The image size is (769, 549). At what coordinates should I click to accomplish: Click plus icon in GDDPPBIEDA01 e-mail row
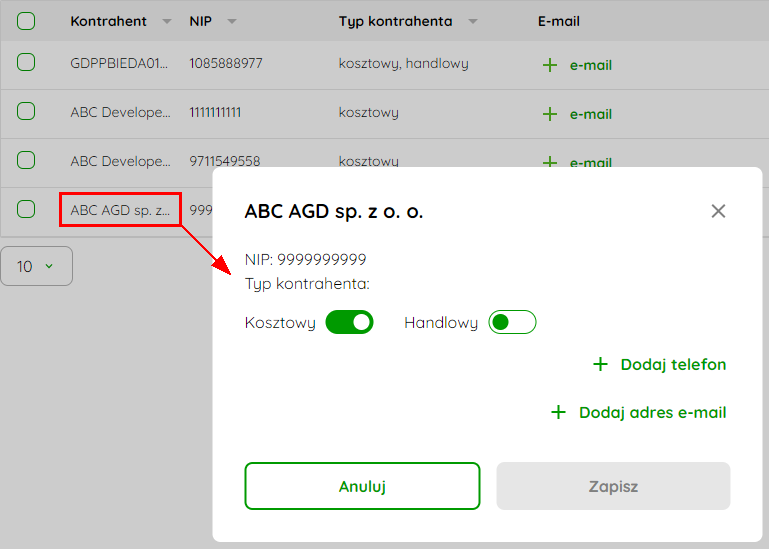tap(549, 65)
